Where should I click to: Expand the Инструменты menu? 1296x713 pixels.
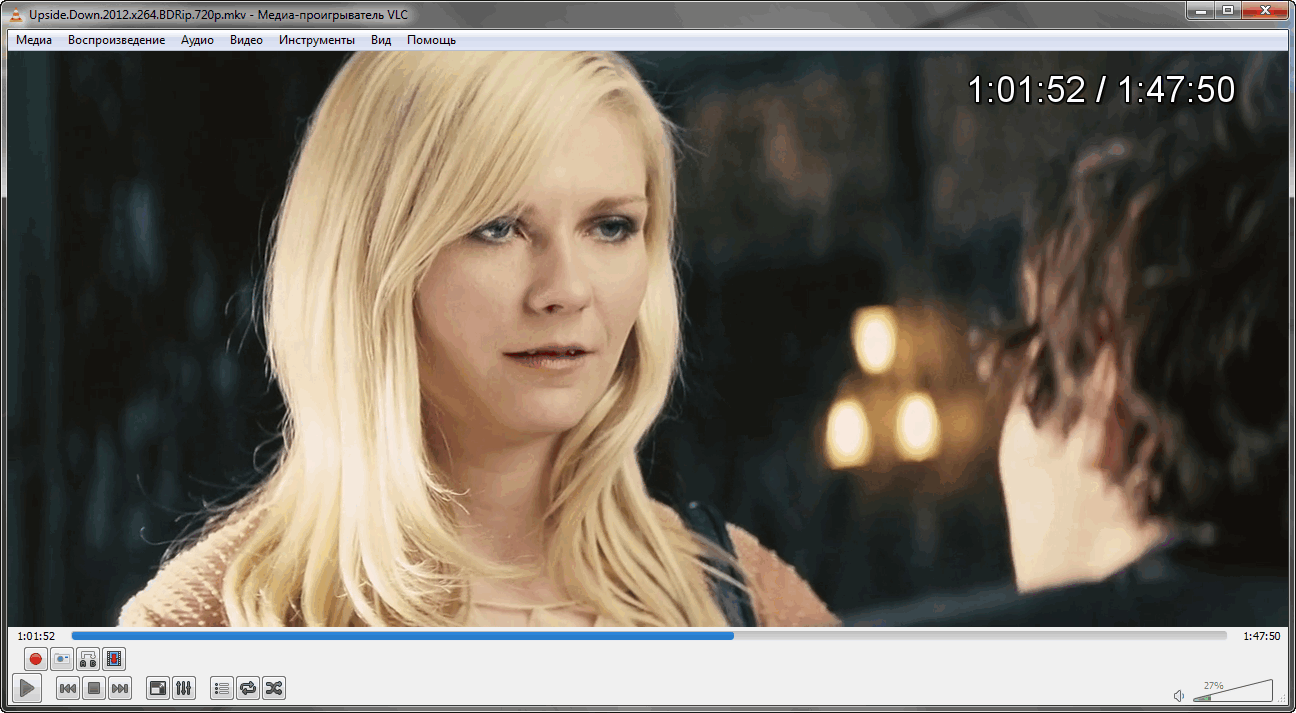[x=316, y=40]
